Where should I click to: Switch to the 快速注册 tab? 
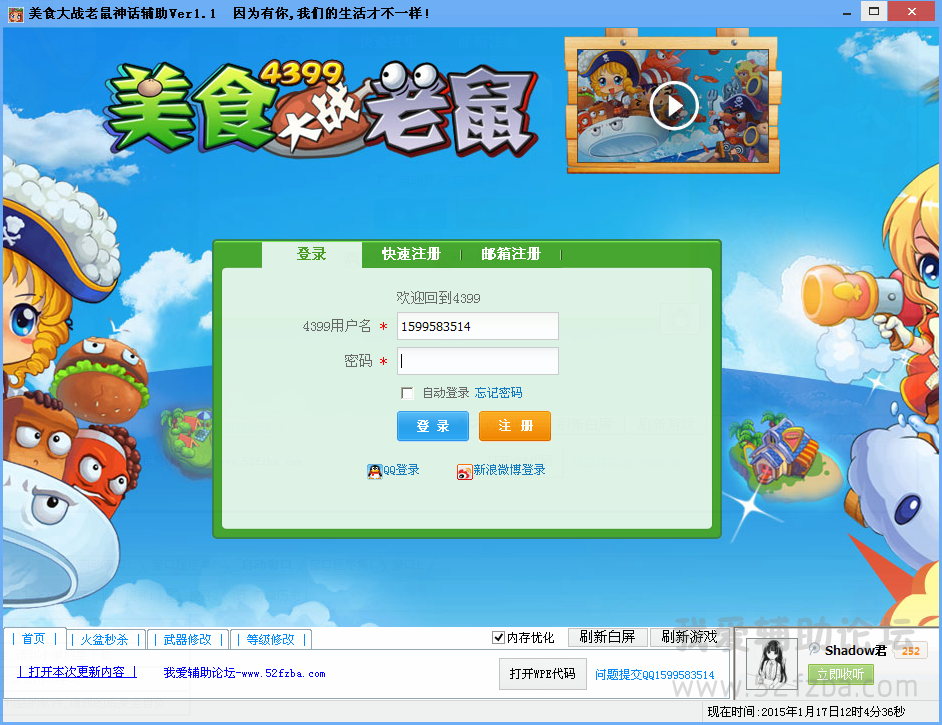(x=412, y=254)
